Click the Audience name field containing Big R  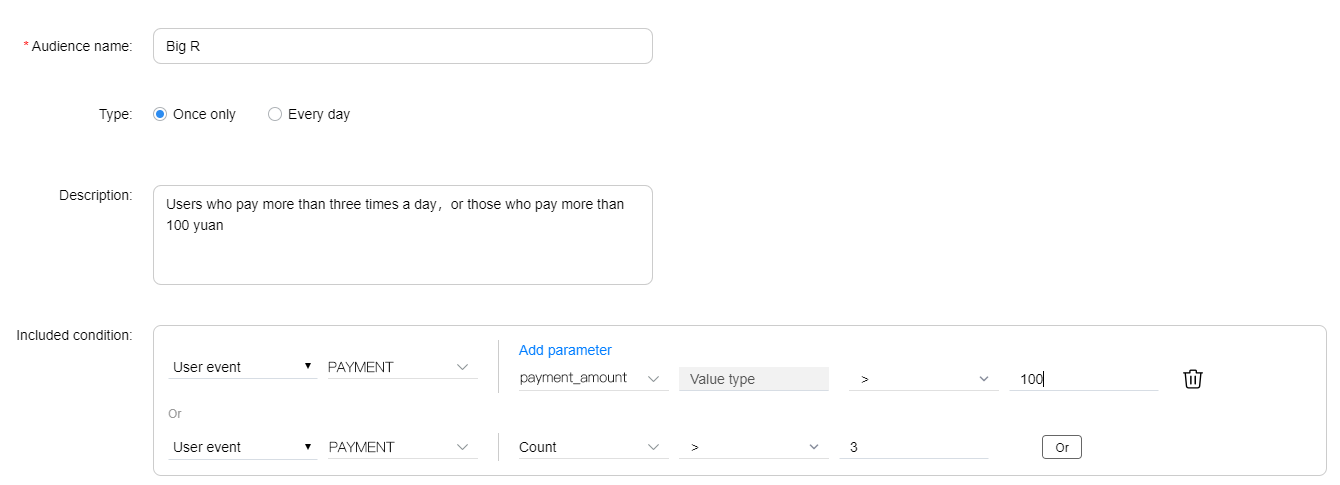click(402, 46)
